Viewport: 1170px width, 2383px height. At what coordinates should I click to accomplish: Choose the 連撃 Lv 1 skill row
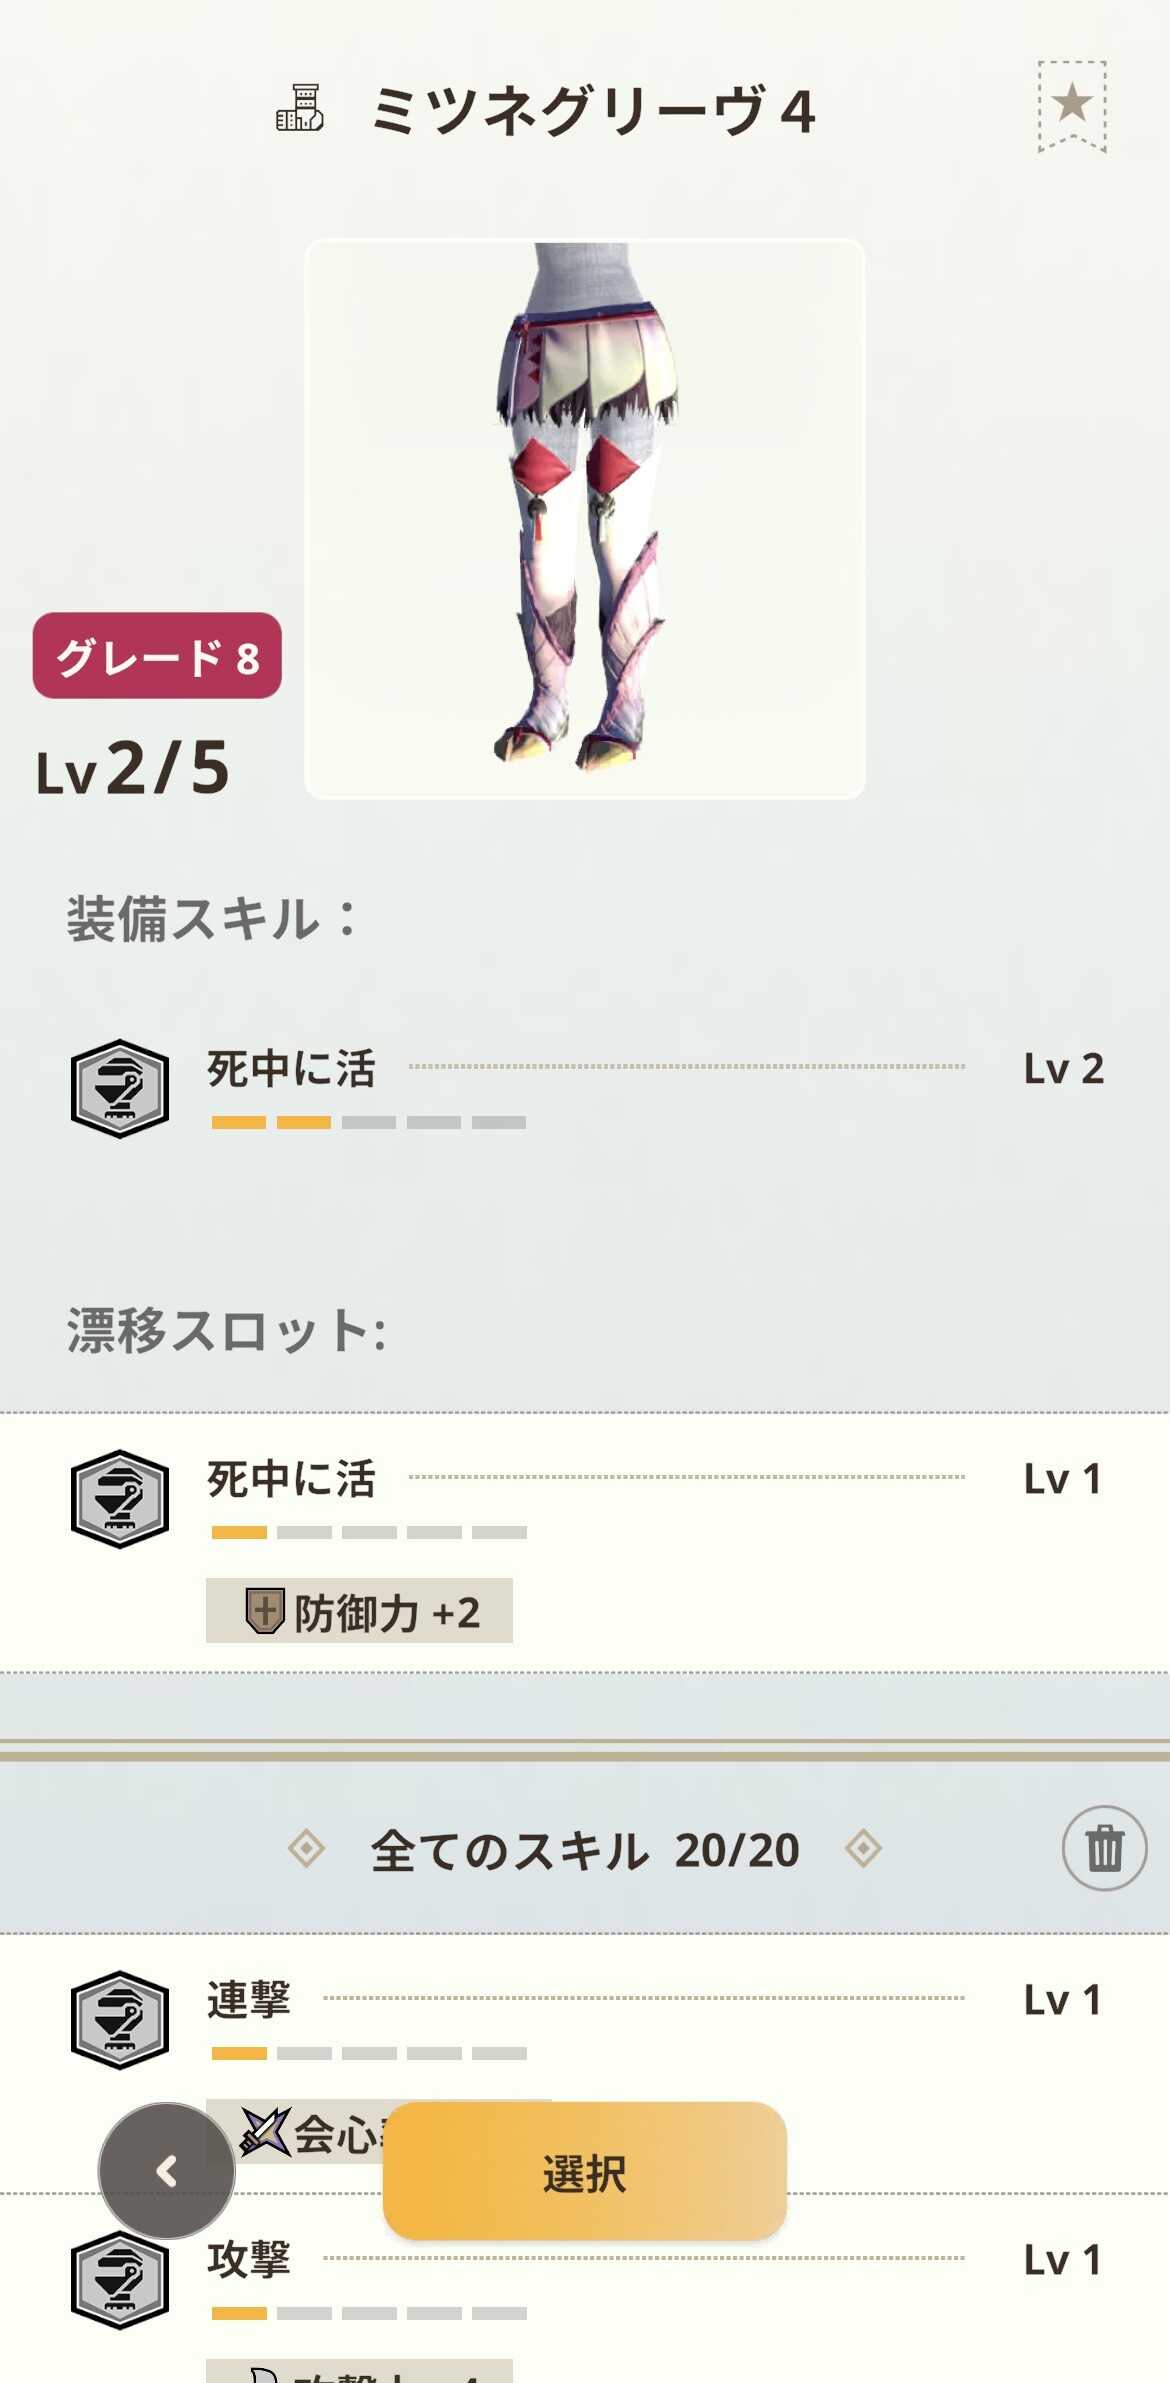point(585,2063)
